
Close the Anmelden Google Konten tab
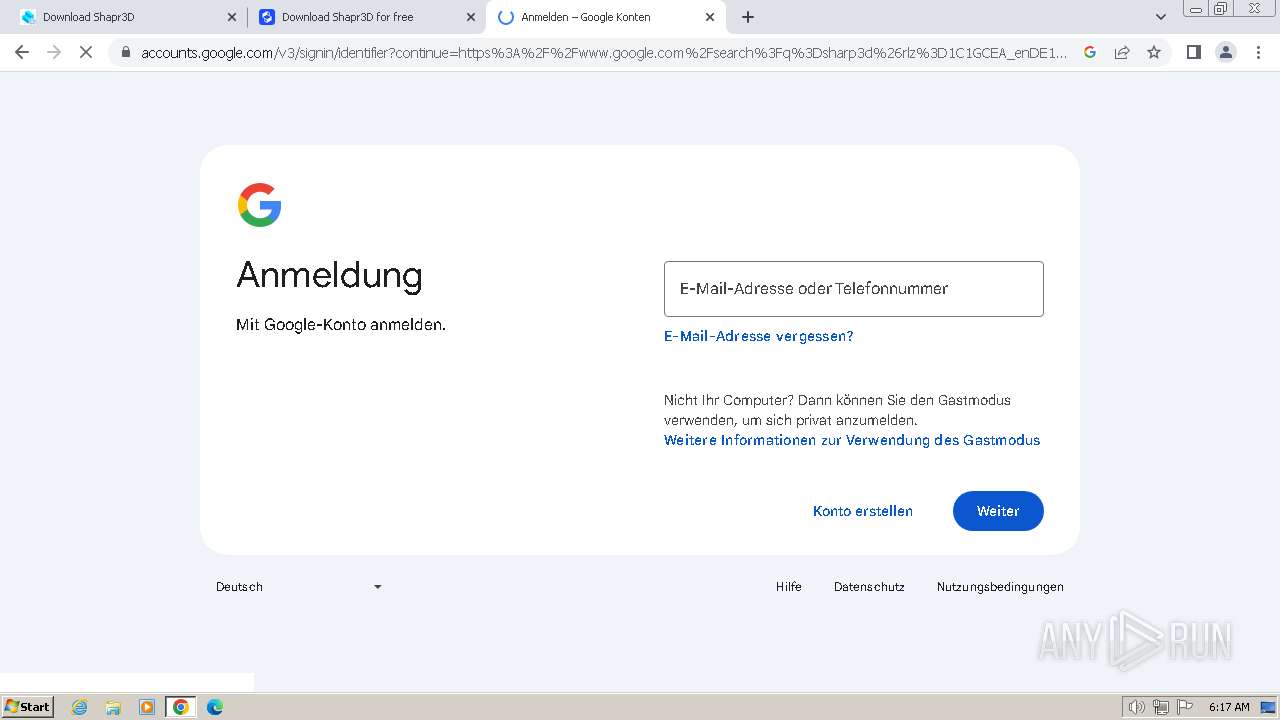click(710, 17)
